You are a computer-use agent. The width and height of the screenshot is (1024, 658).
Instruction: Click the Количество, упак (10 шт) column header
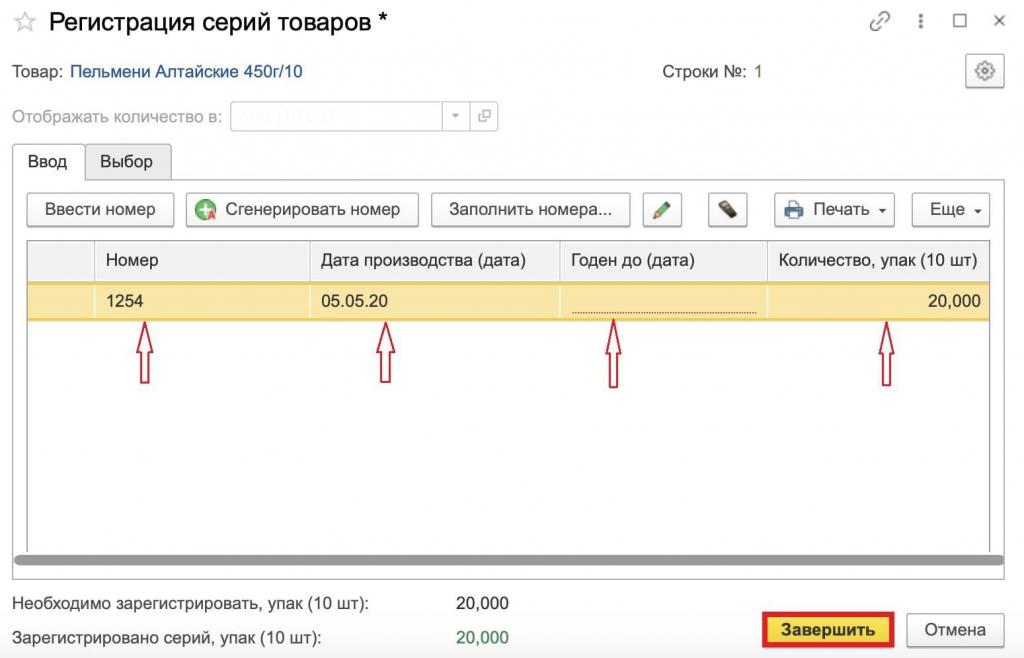pos(878,260)
